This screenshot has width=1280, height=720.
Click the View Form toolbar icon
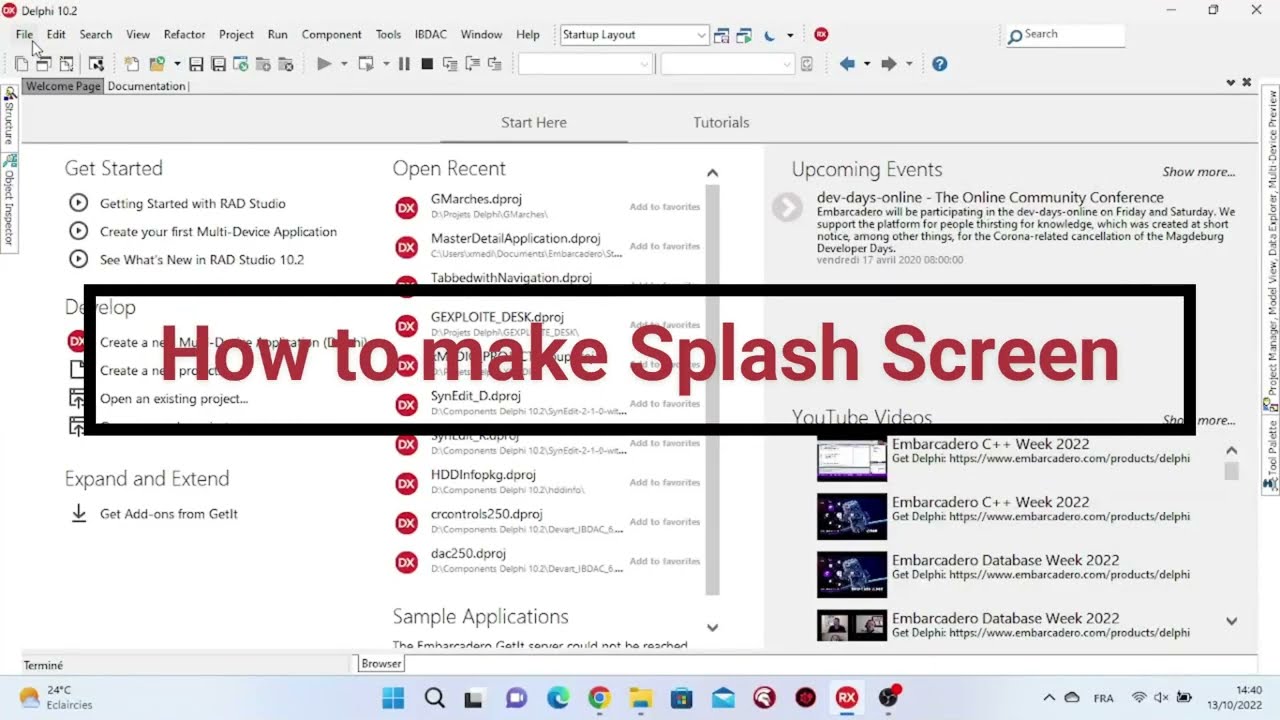[43, 64]
